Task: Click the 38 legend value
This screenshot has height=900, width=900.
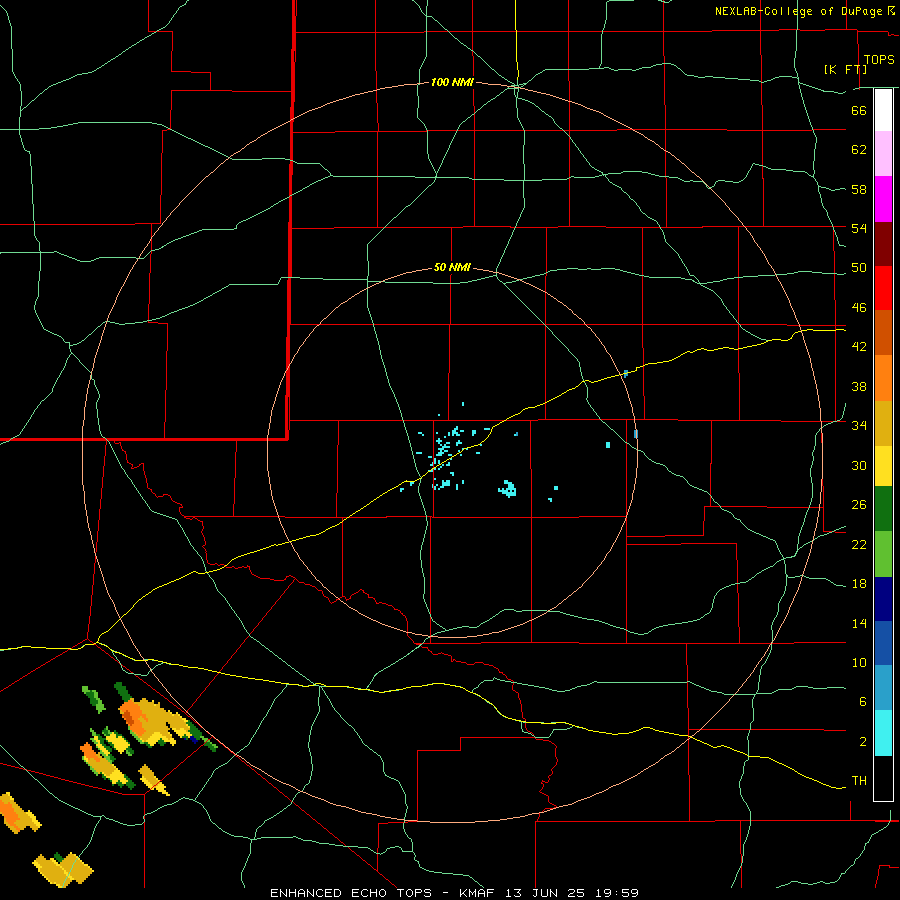Action: (859, 386)
